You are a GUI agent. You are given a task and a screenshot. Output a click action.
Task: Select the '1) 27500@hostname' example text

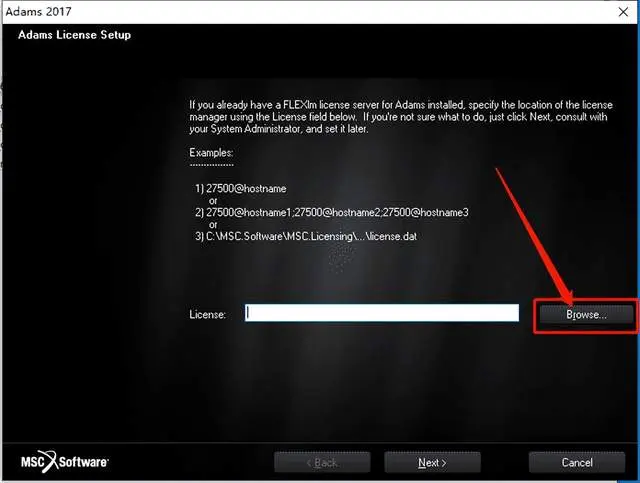tap(241, 189)
